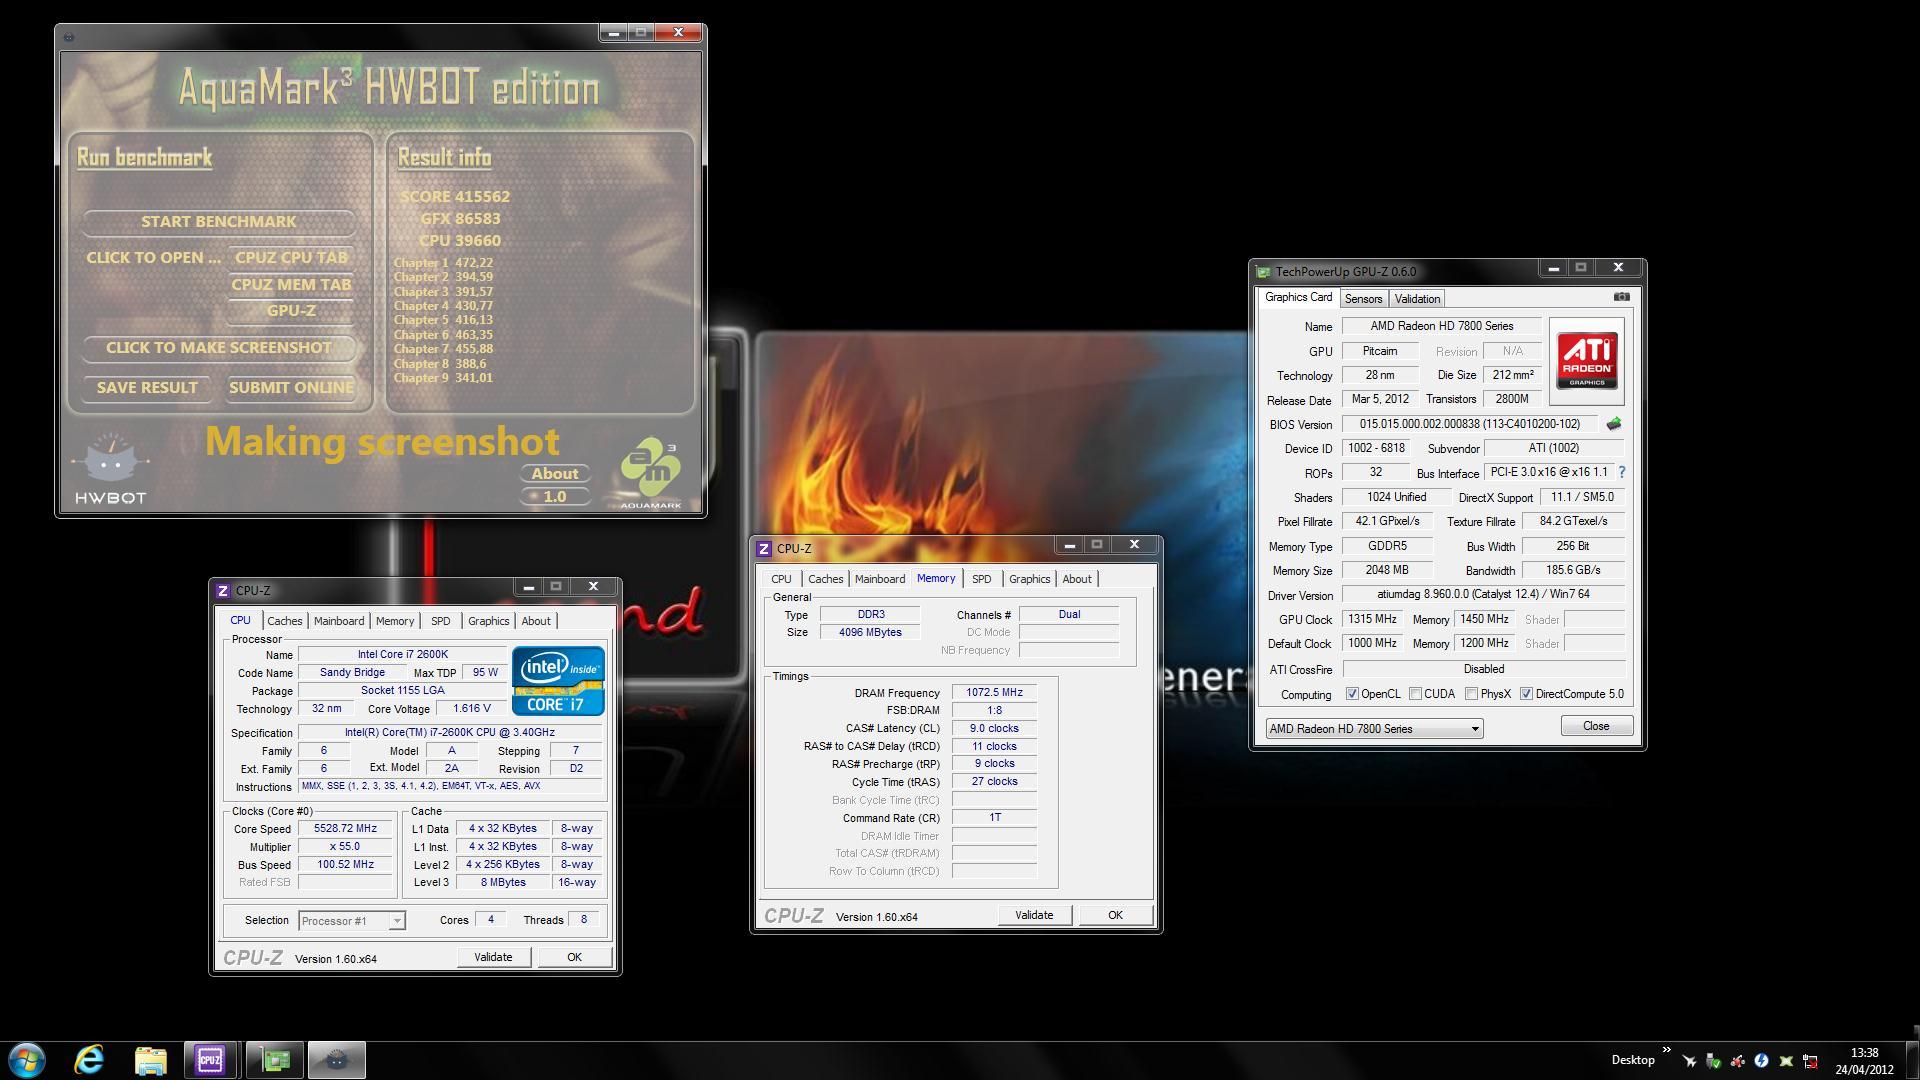Screen dimensions: 1920x1080
Task: Click the taskbar clock showing 13:38
Action: (x=1864, y=1060)
